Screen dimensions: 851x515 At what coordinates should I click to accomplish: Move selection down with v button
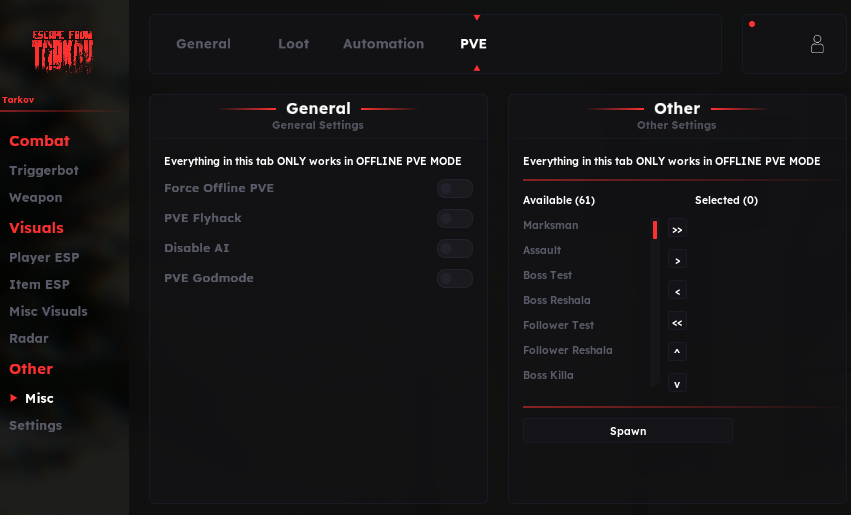[677, 384]
